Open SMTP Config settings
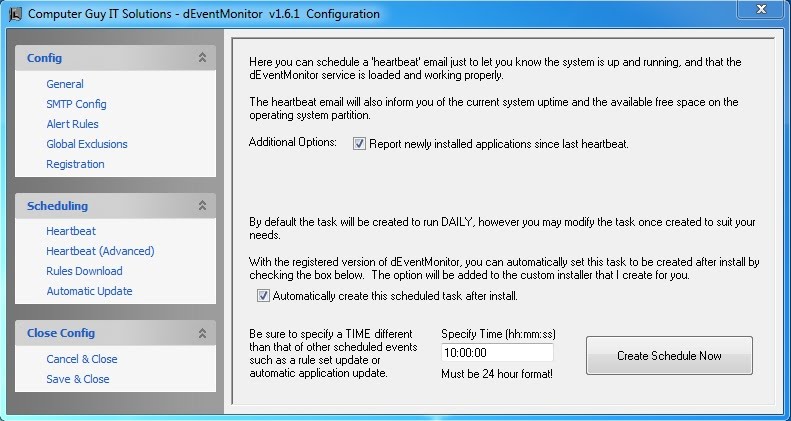Screen dimensions: 791x421 (x=76, y=104)
